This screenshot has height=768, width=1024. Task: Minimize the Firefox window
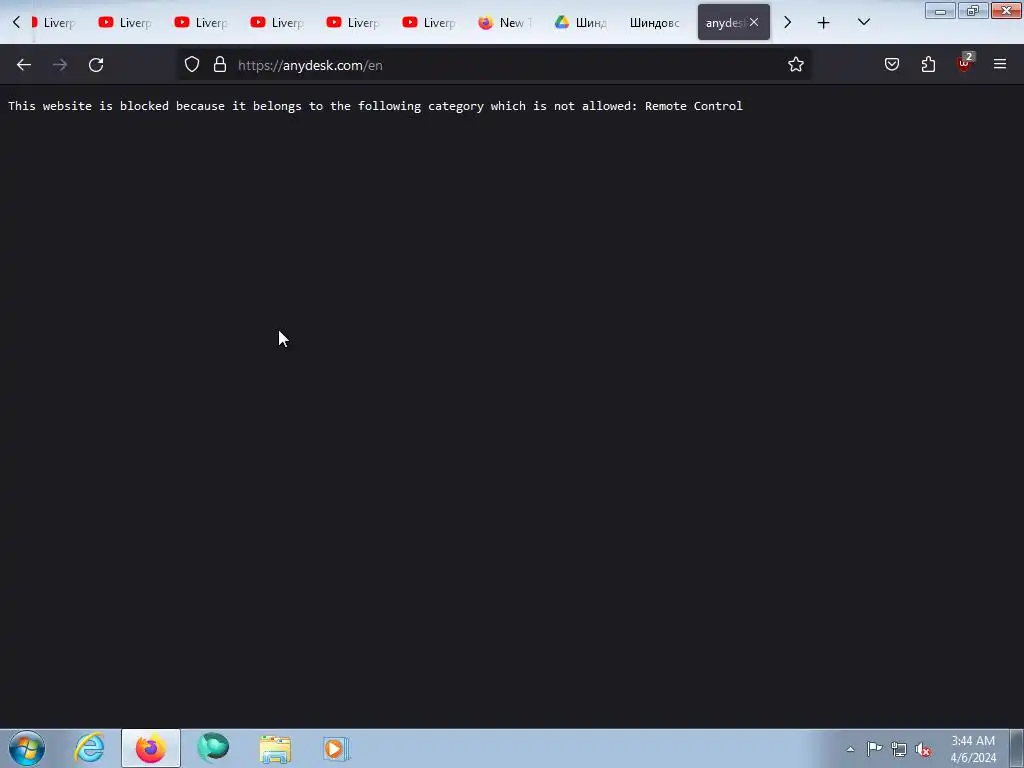click(x=940, y=10)
